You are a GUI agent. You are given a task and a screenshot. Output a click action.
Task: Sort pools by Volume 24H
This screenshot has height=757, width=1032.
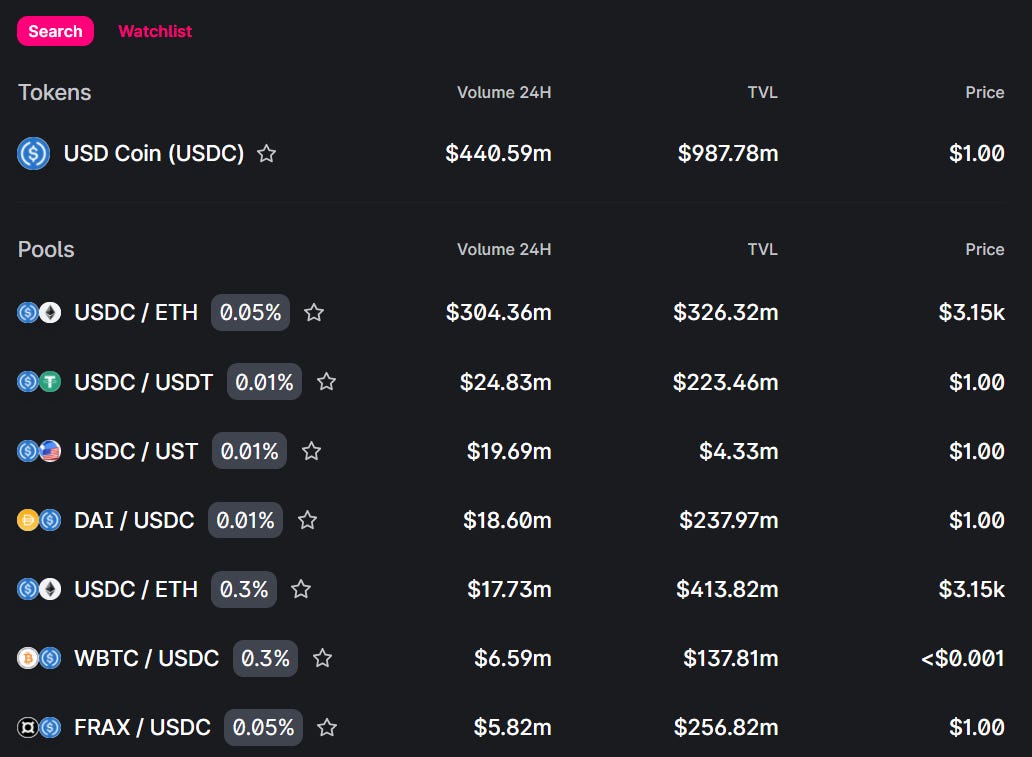(504, 249)
